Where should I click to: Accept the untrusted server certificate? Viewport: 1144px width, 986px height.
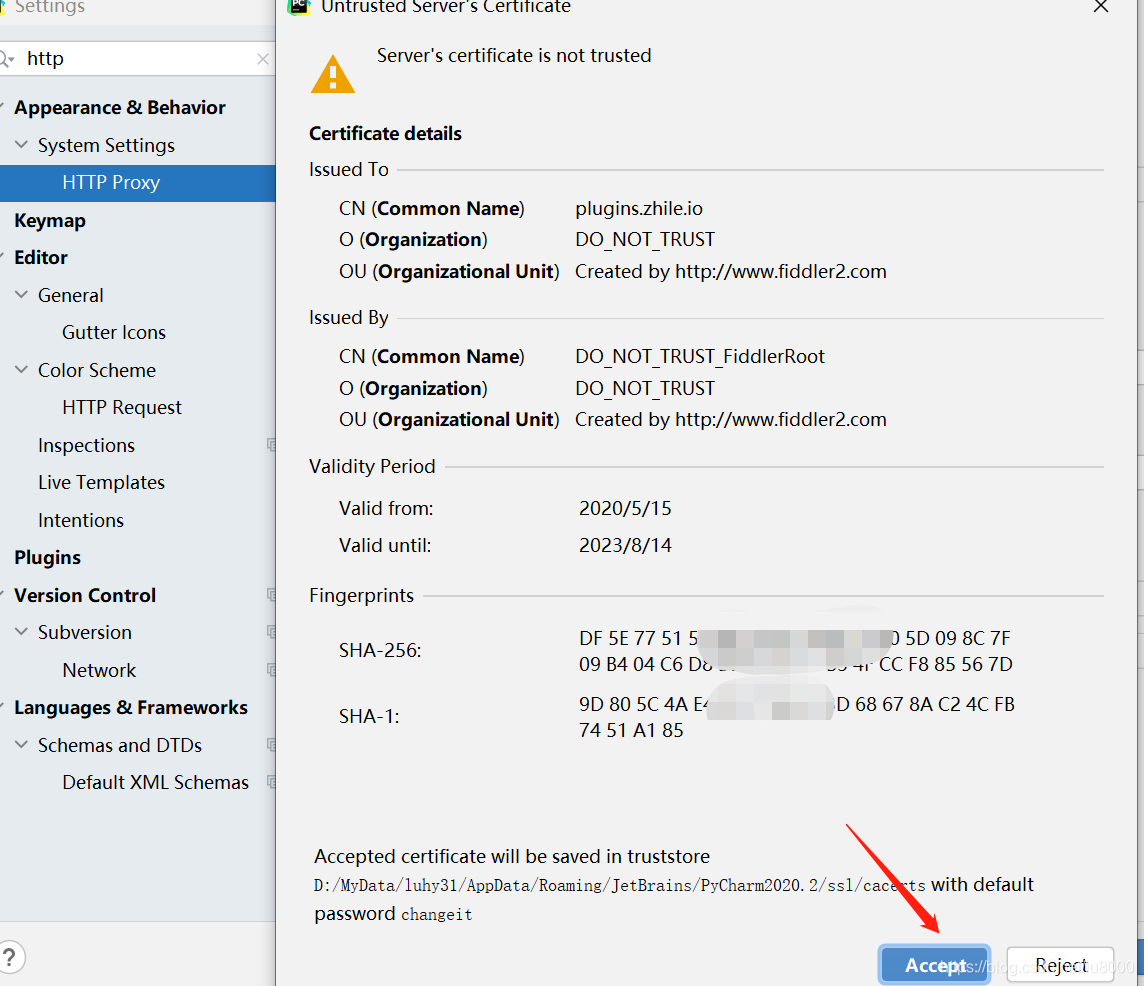coord(935,965)
